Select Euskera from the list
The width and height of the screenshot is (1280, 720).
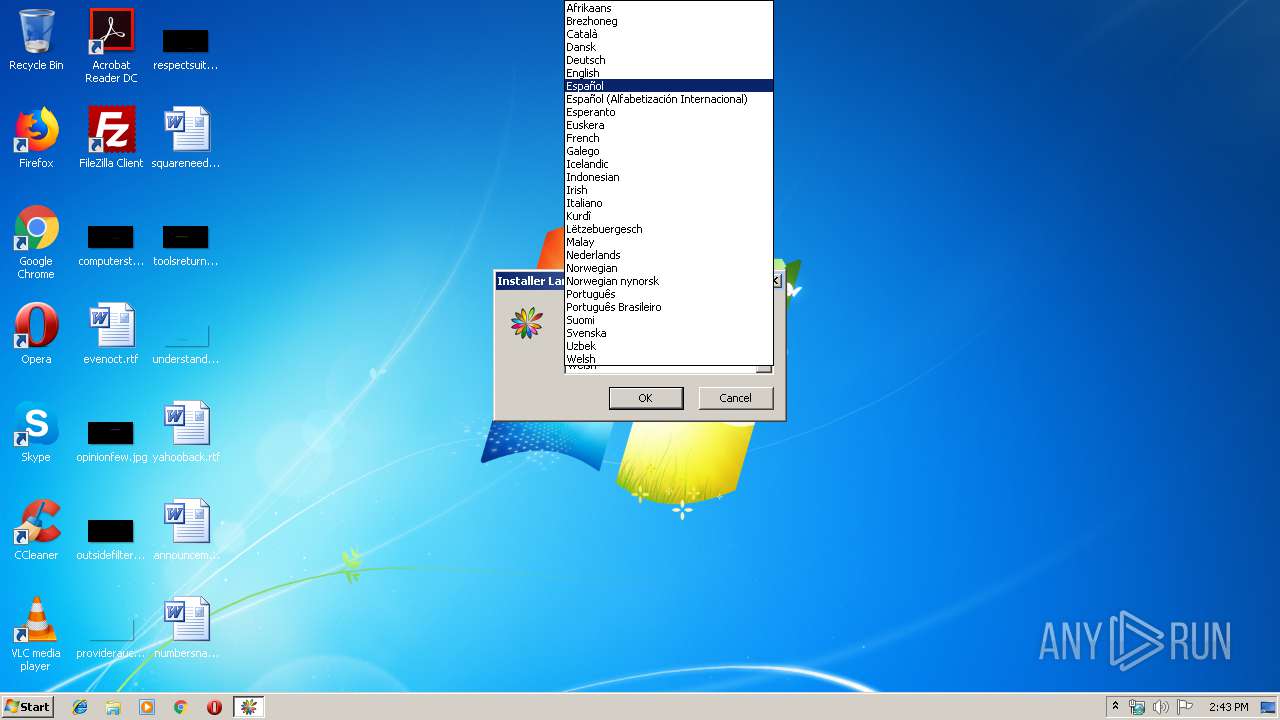point(669,125)
